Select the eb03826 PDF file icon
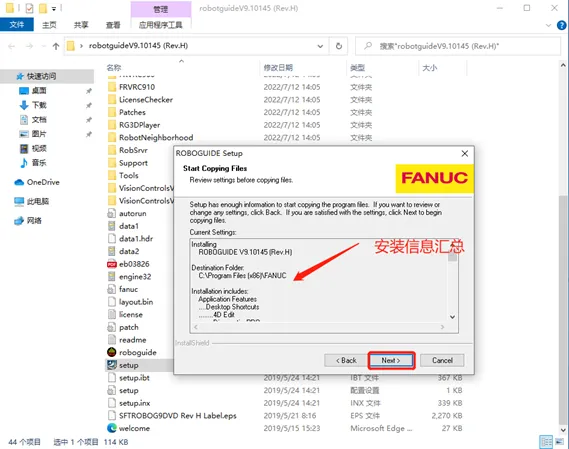 [x=112, y=264]
